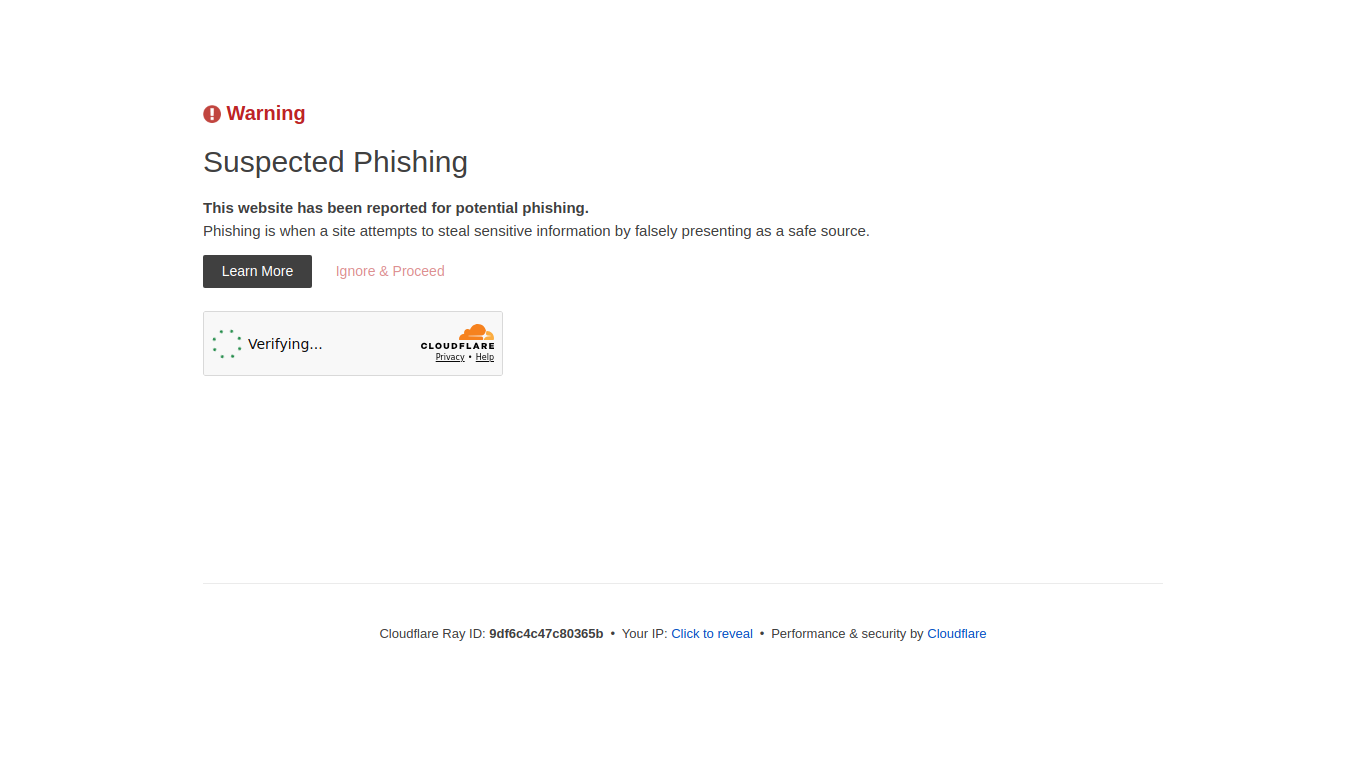Click the Cloudflare Ray ID label

[x=432, y=634]
